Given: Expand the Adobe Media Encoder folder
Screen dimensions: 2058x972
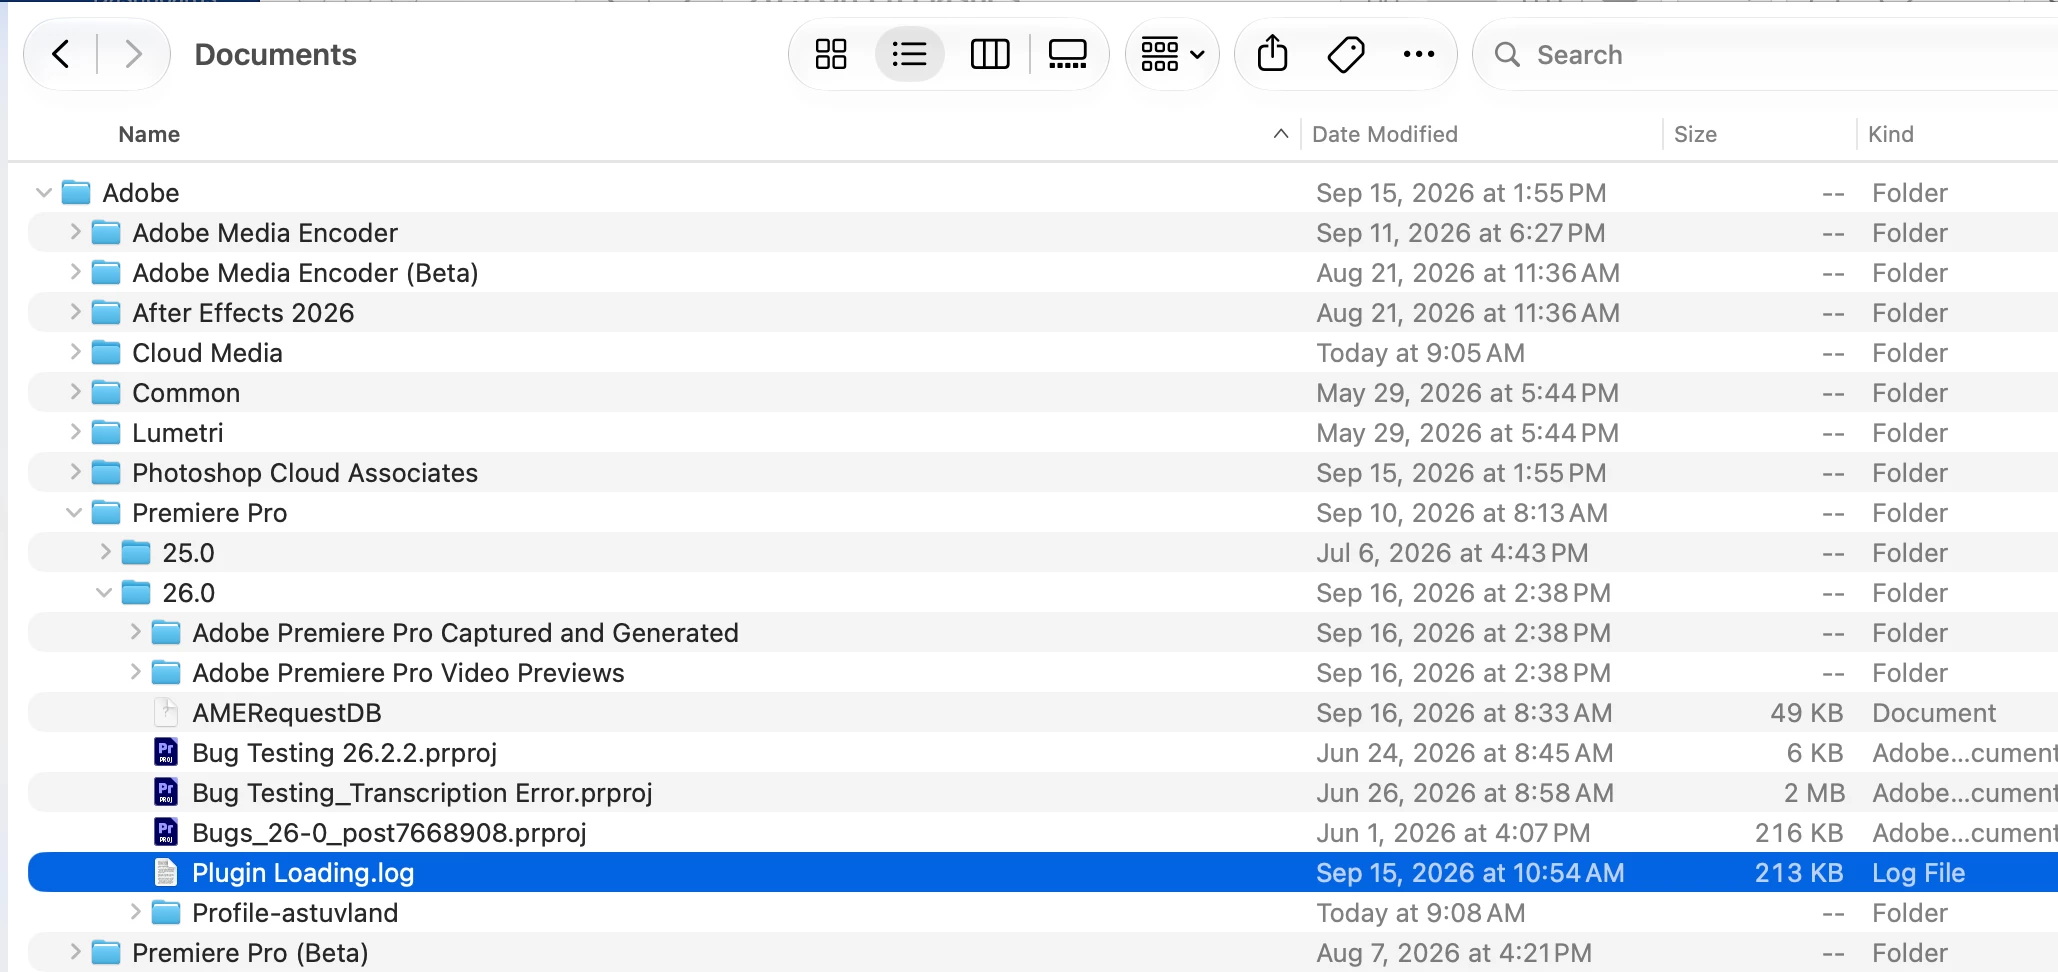Looking at the screenshot, I should point(74,232).
